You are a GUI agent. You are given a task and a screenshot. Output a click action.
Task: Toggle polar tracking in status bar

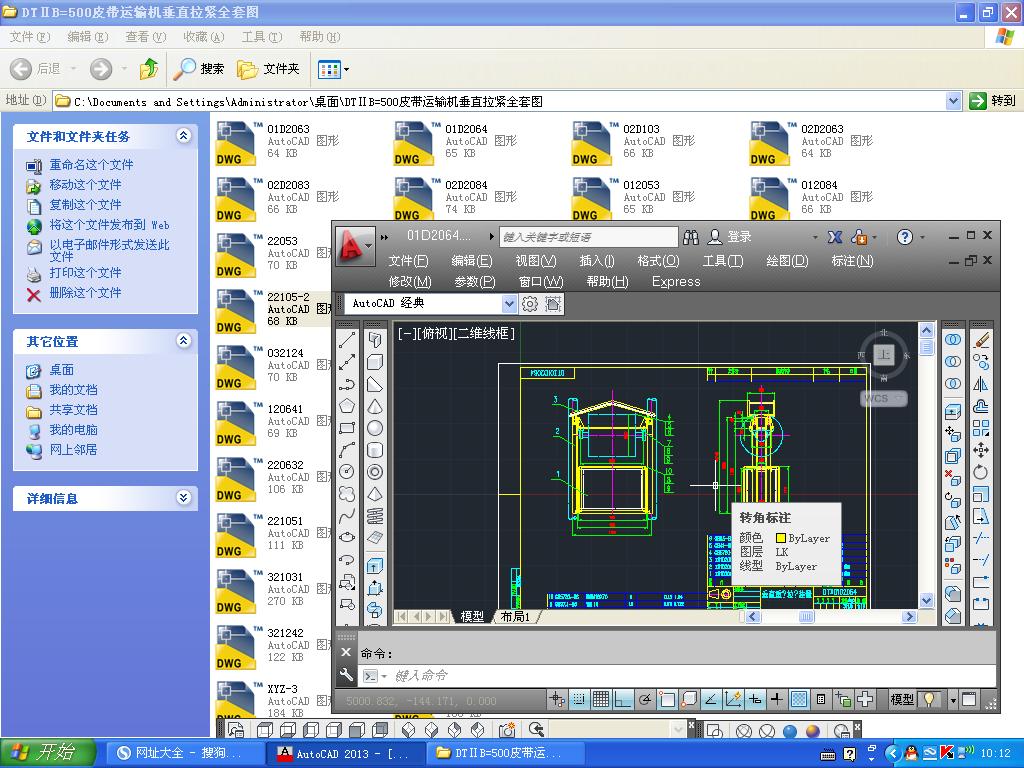[646, 700]
